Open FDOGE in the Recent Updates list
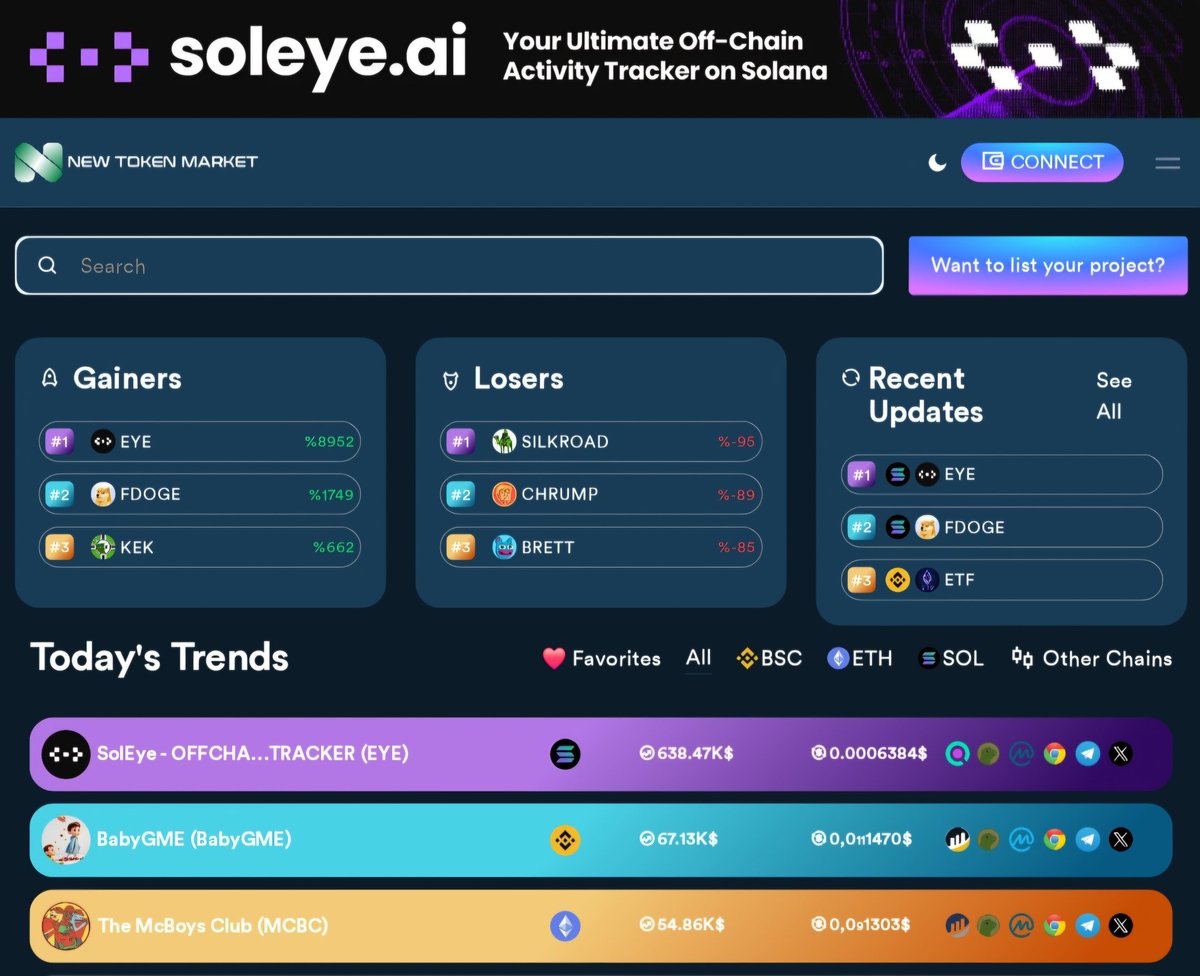 (1002, 527)
